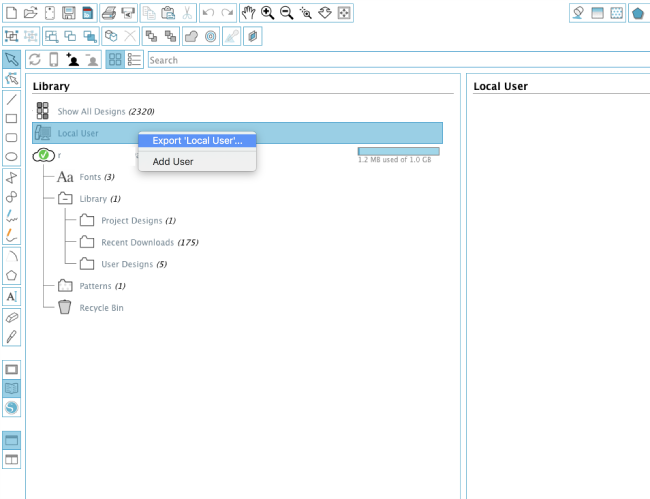650x499 pixels.
Task: Sync the library with refresh icon
Action: [x=35, y=60]
